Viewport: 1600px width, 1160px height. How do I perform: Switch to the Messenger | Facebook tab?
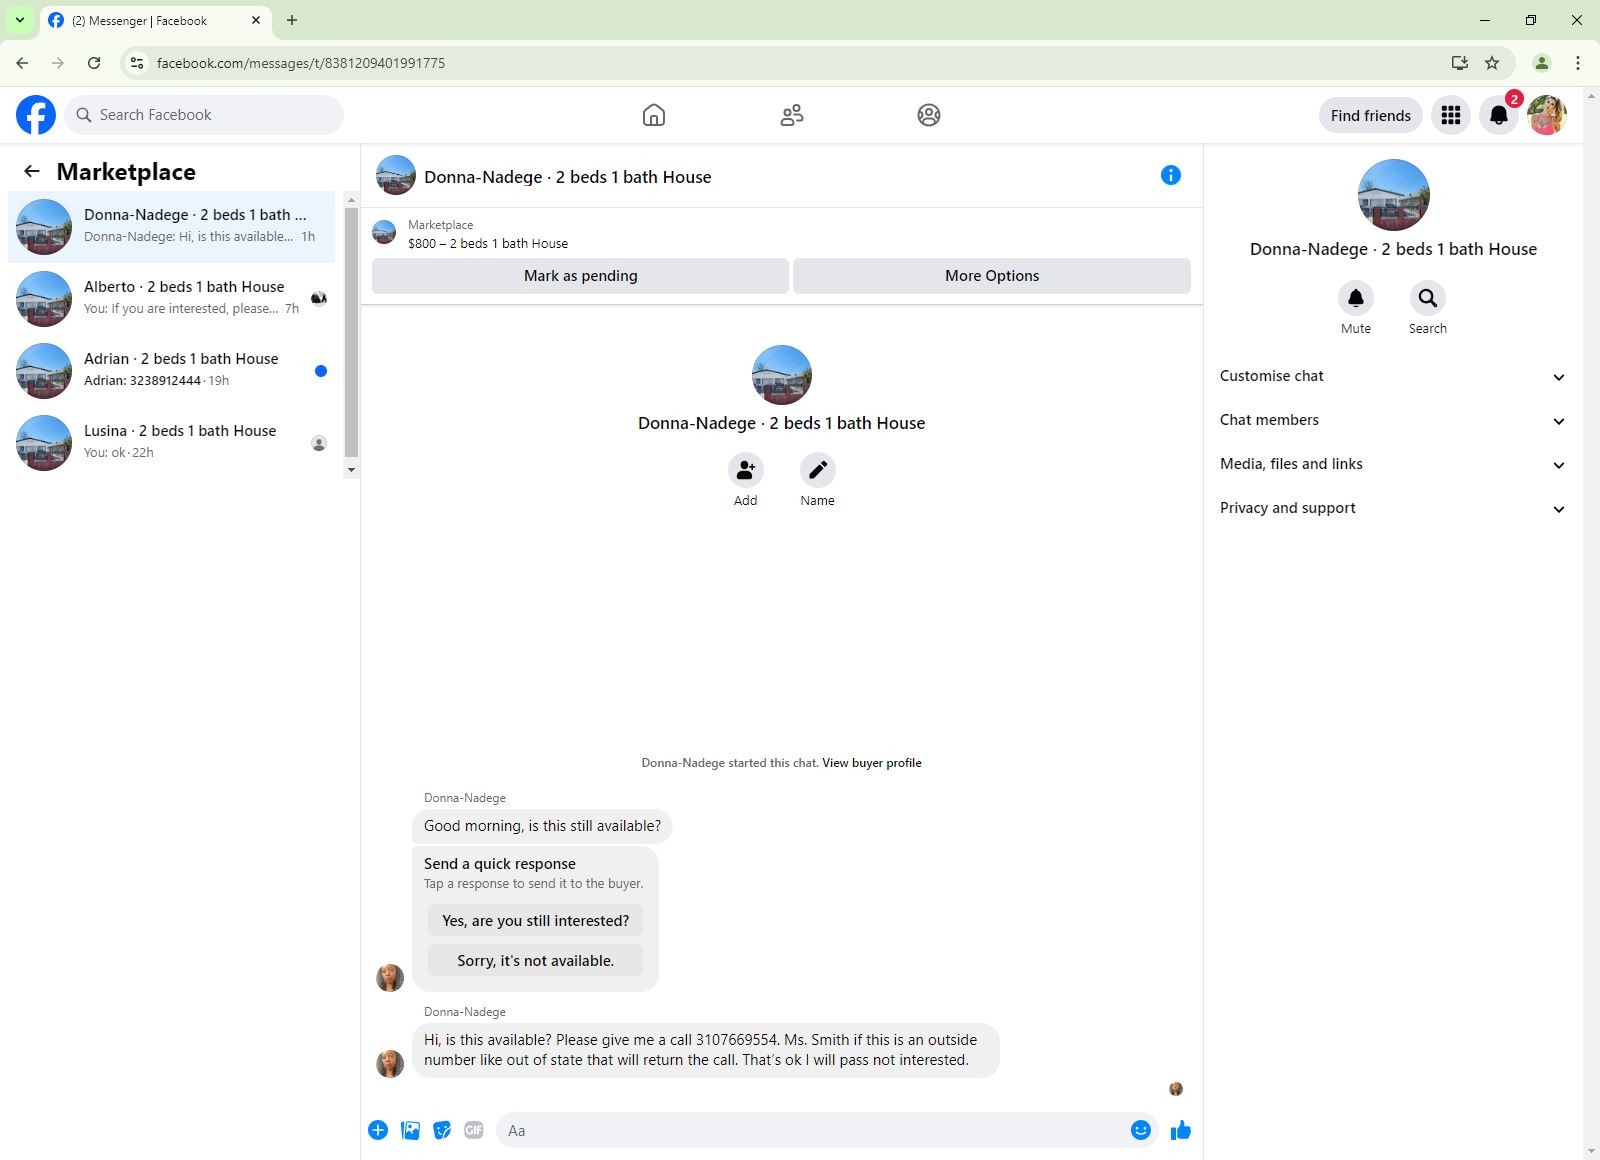point(154,20)
